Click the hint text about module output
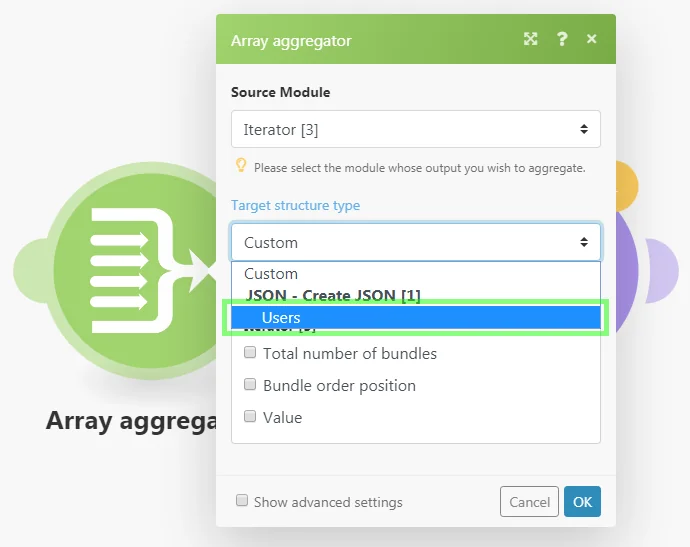 [419, 168]
